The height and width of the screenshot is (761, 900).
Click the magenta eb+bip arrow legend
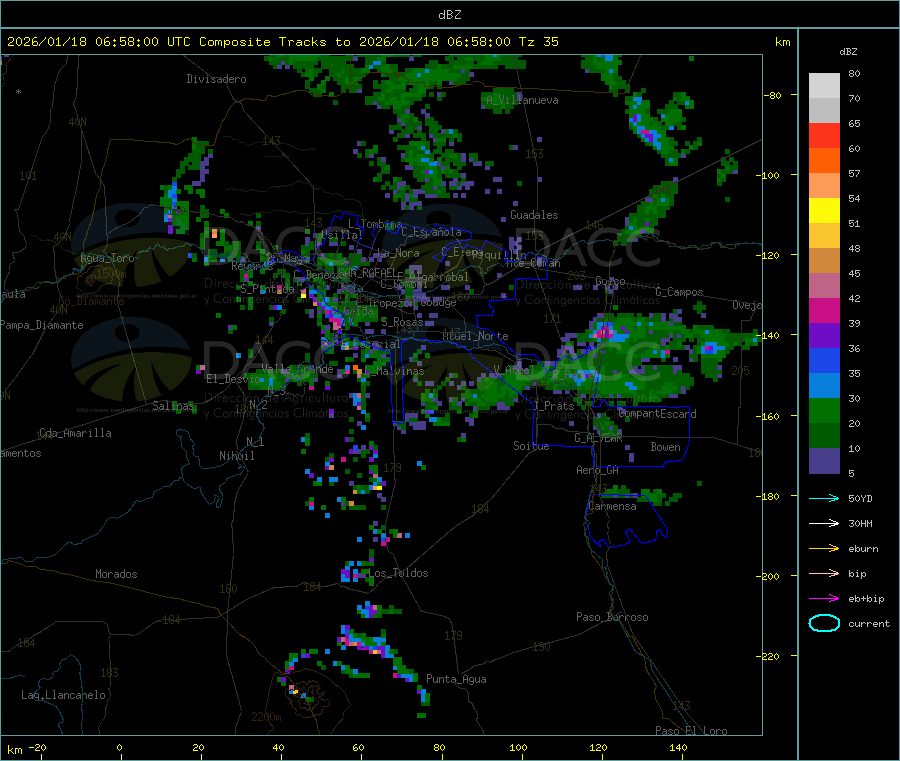click(824, 598)
